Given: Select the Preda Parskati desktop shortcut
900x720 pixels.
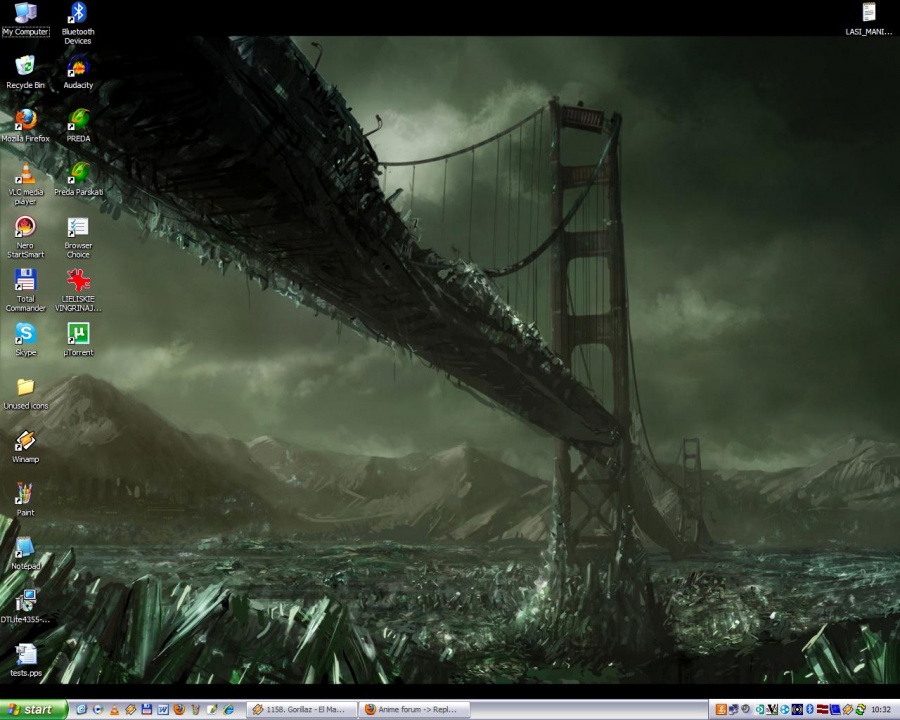Looking at the screenshot, I should (x=79, y=179).
